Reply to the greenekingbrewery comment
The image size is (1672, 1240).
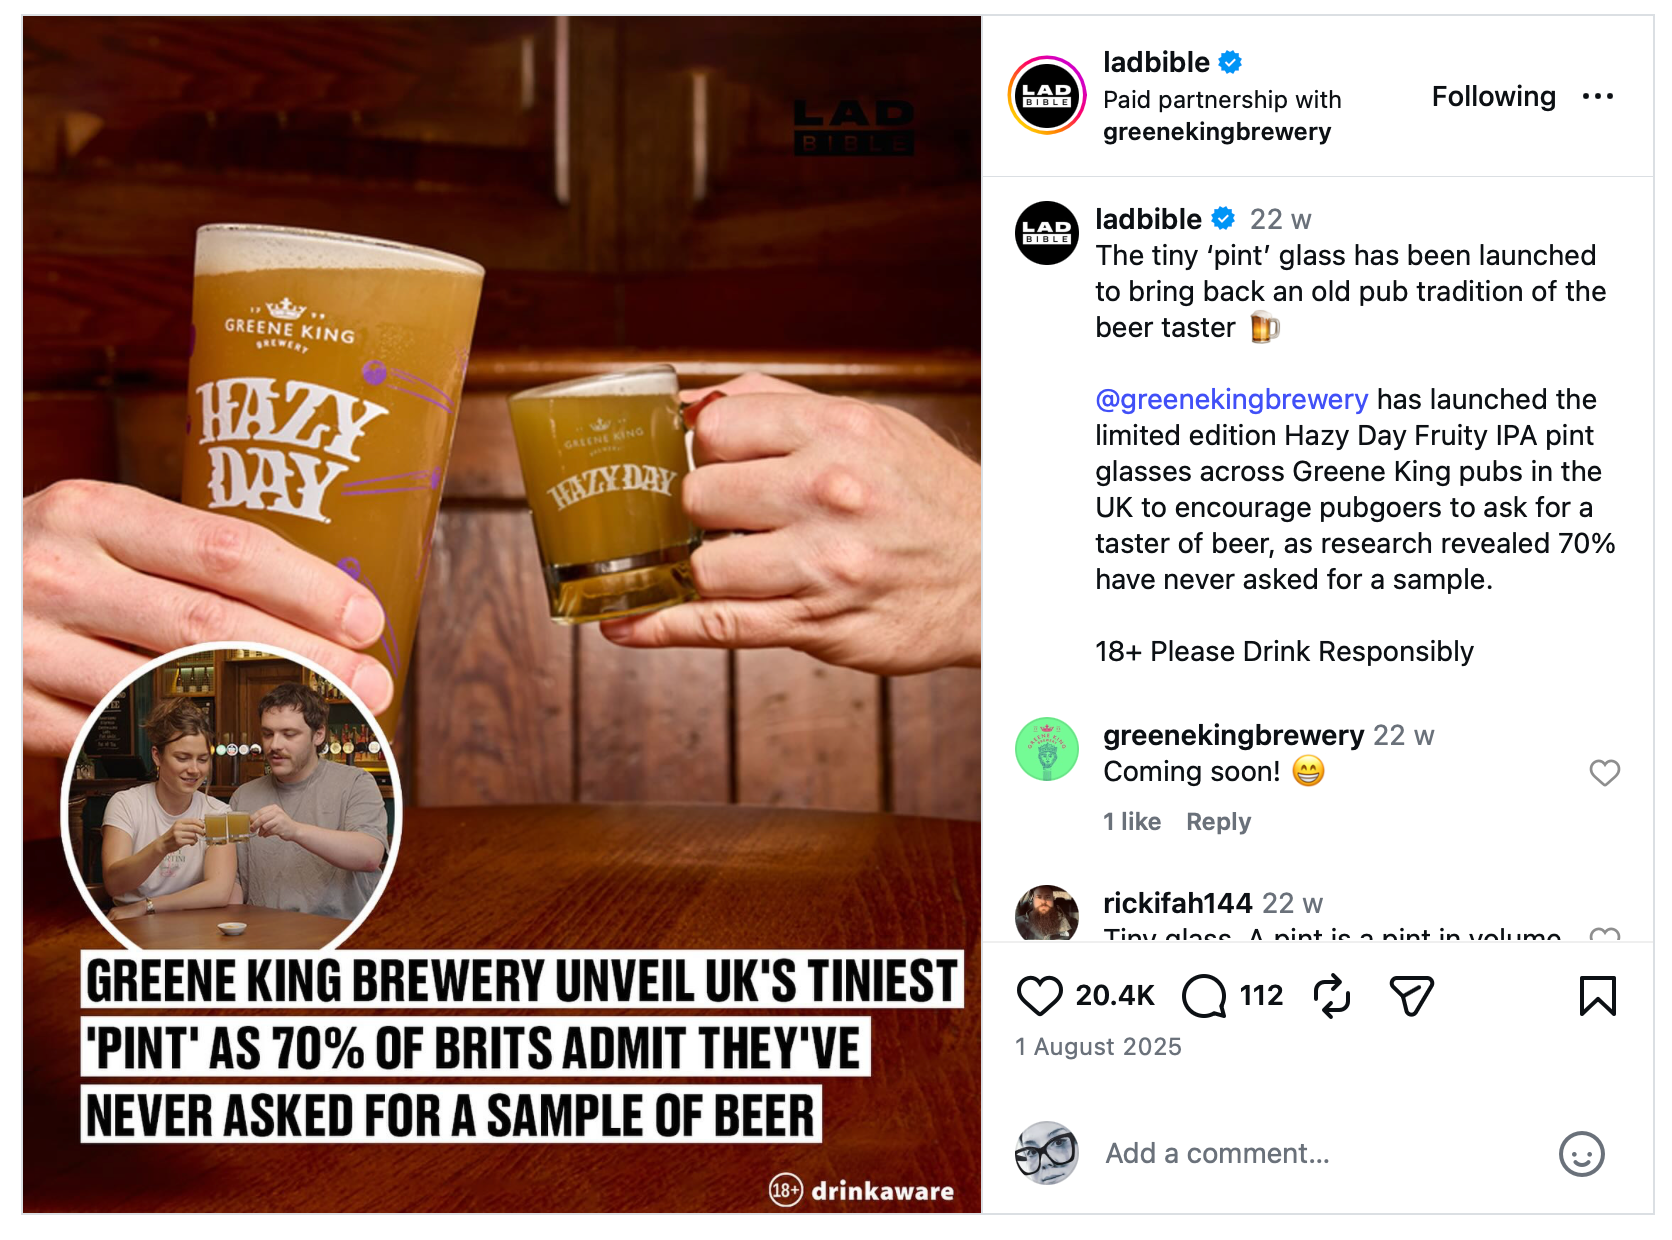(x=1218, y=822)
